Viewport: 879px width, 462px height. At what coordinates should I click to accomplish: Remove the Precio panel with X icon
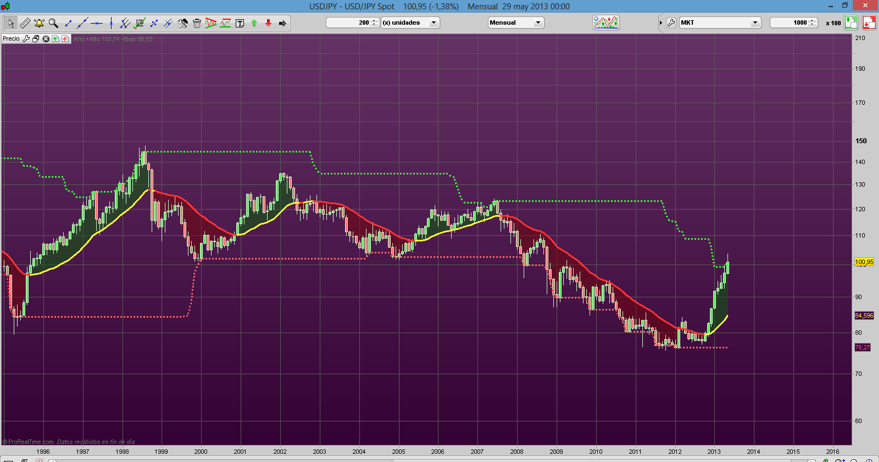[x=46, y=39]
